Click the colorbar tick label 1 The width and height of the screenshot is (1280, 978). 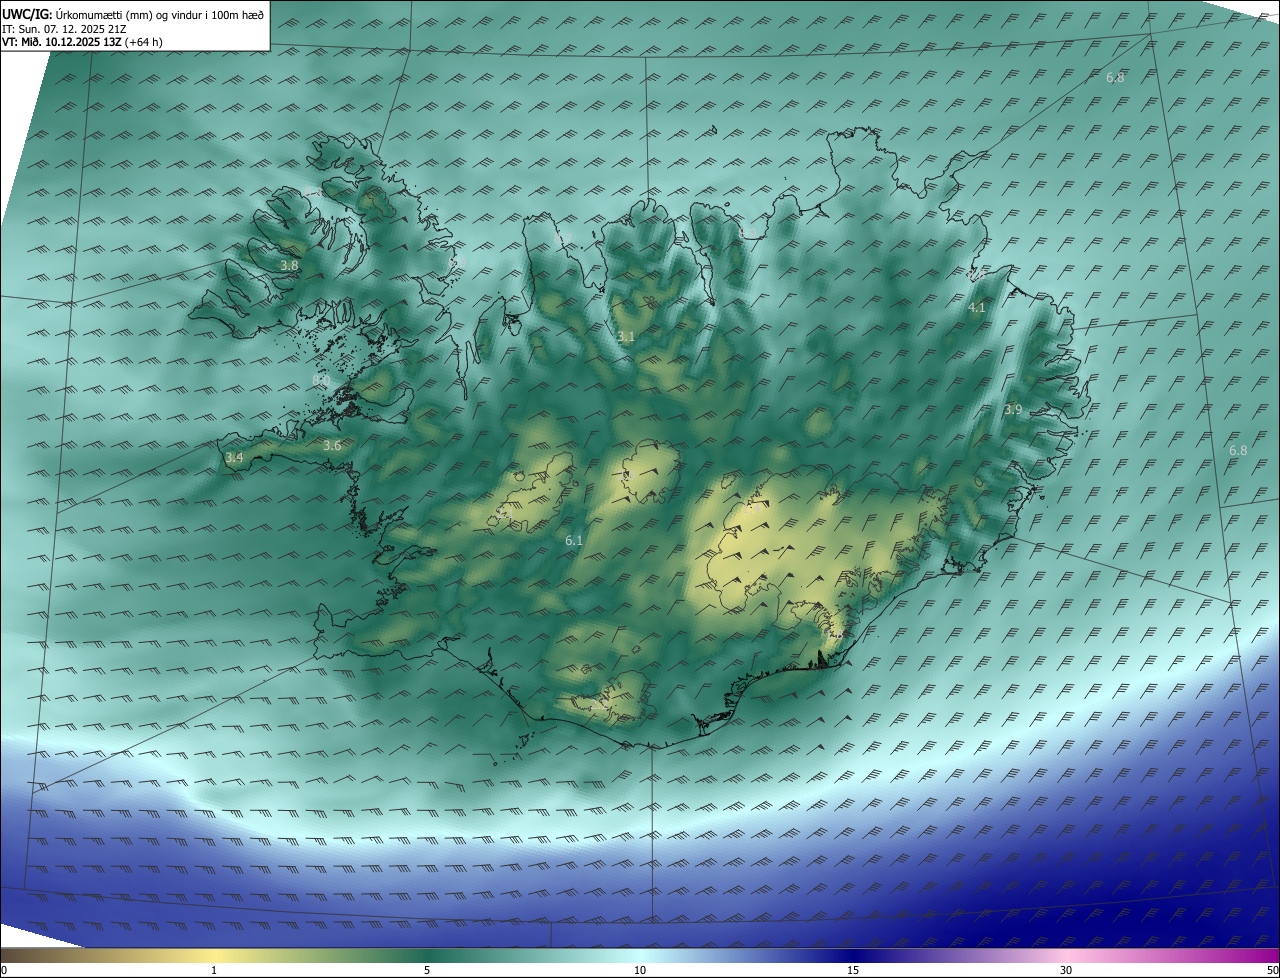pos(214,970)
